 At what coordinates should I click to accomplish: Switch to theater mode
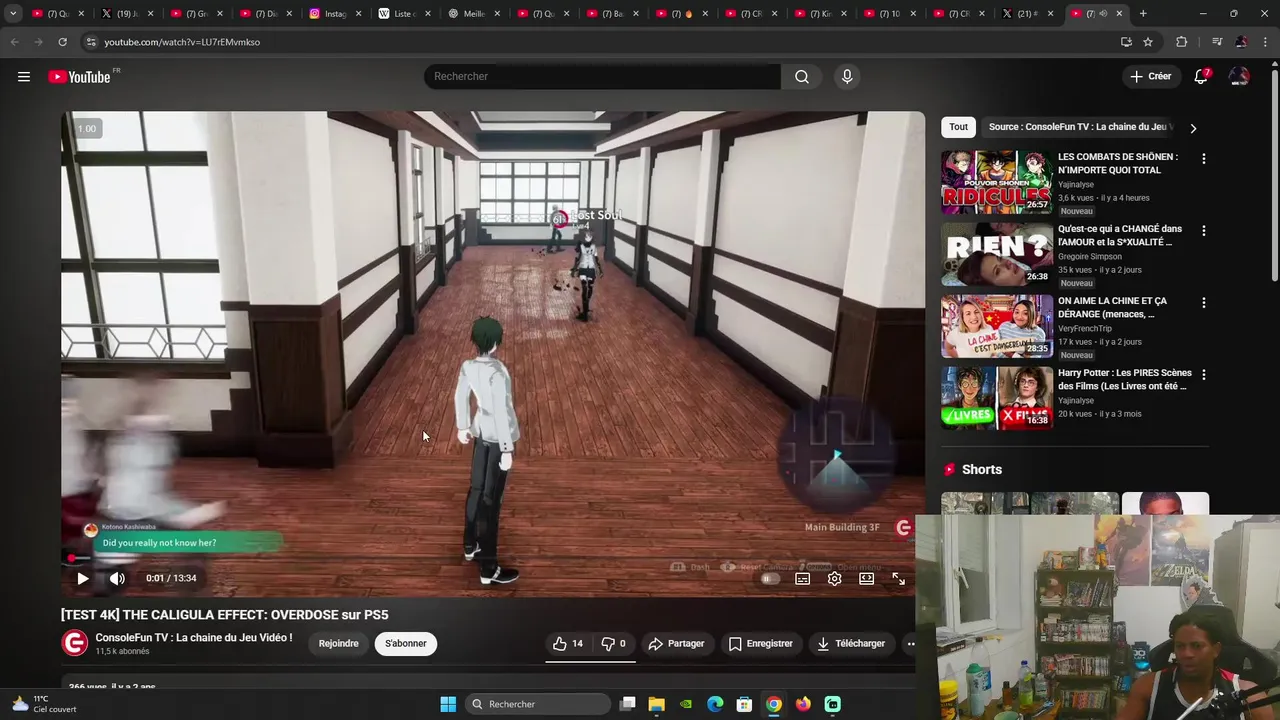[866, 578]
